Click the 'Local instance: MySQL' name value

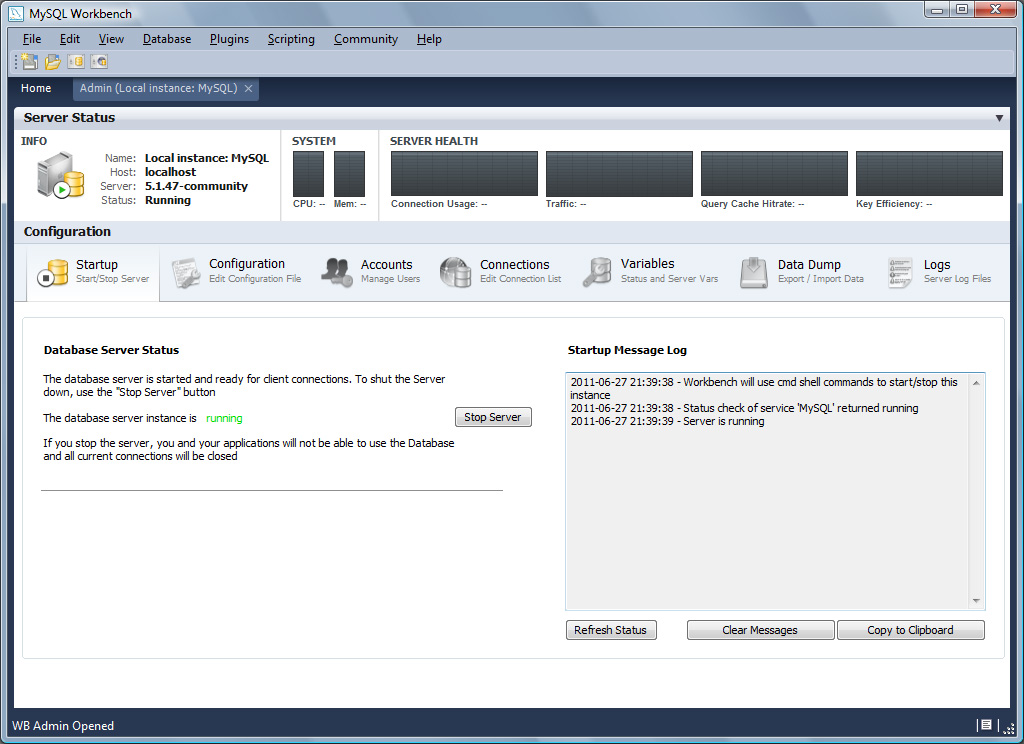pos(207,158)
